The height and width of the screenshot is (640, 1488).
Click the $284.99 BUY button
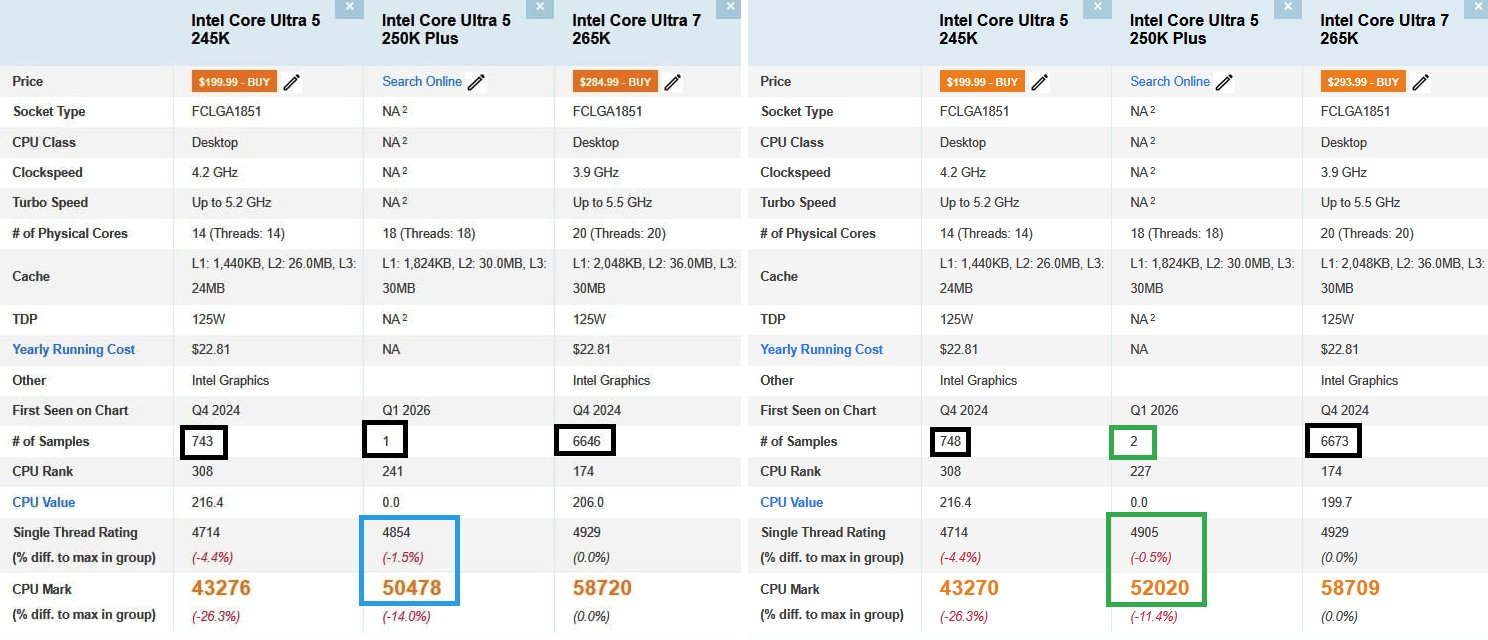615,82
